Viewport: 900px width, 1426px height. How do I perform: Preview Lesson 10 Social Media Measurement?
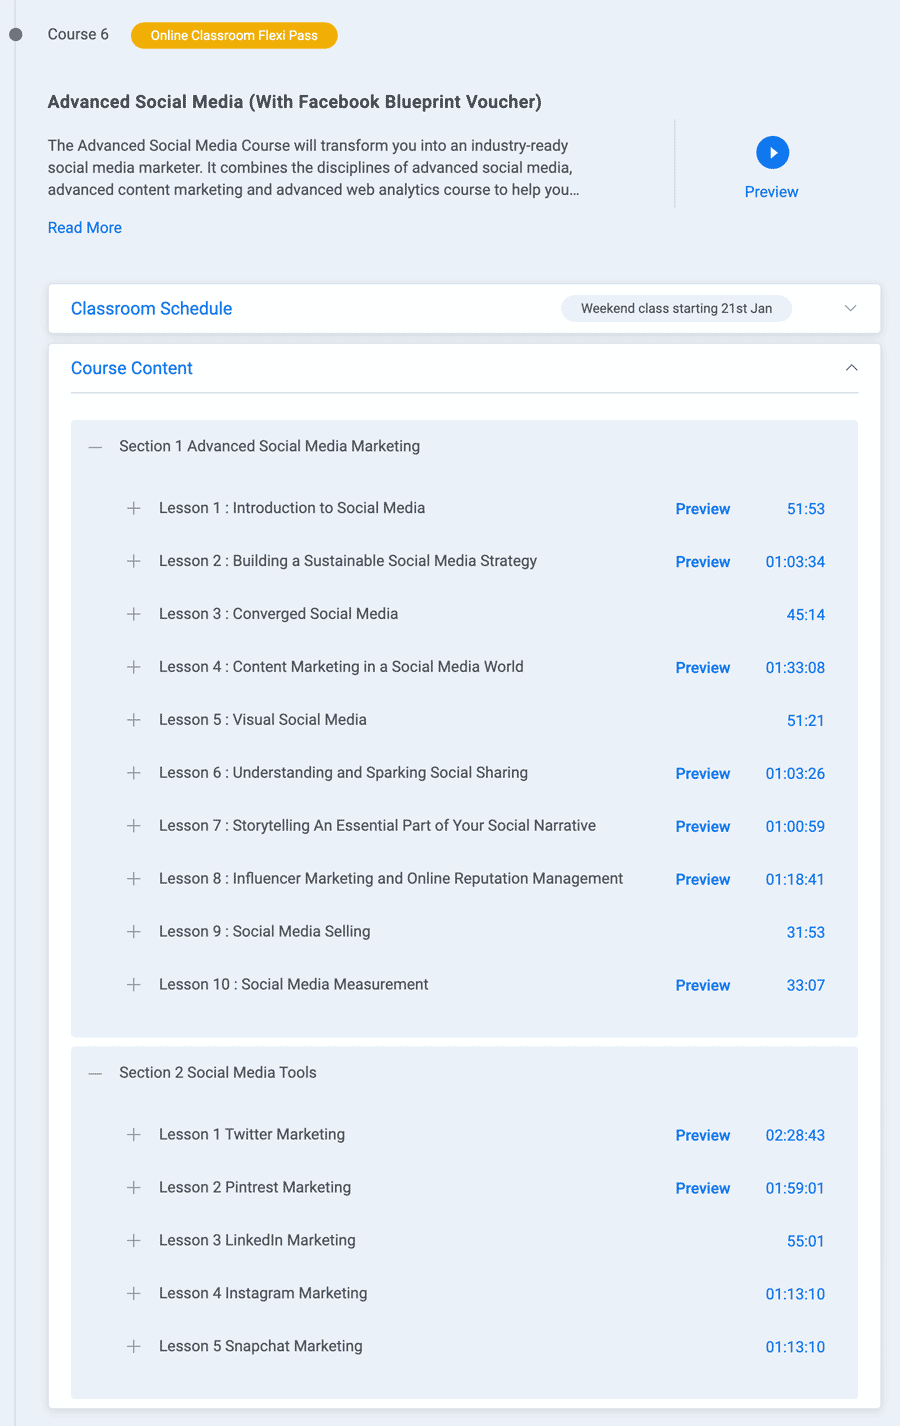point(702,986)
